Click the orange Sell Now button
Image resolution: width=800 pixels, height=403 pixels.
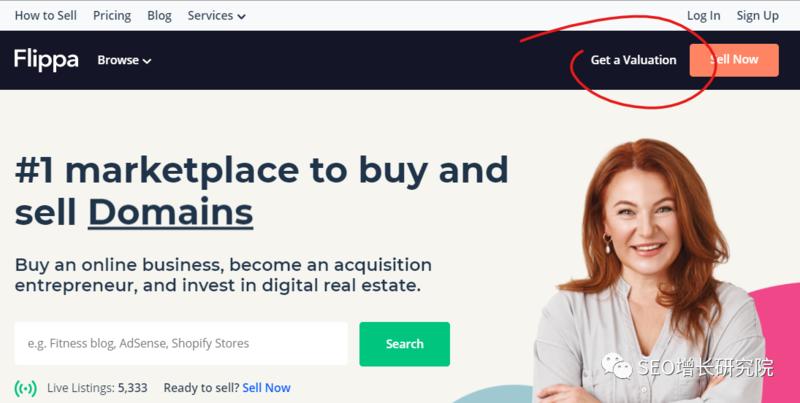coord(734,60)
